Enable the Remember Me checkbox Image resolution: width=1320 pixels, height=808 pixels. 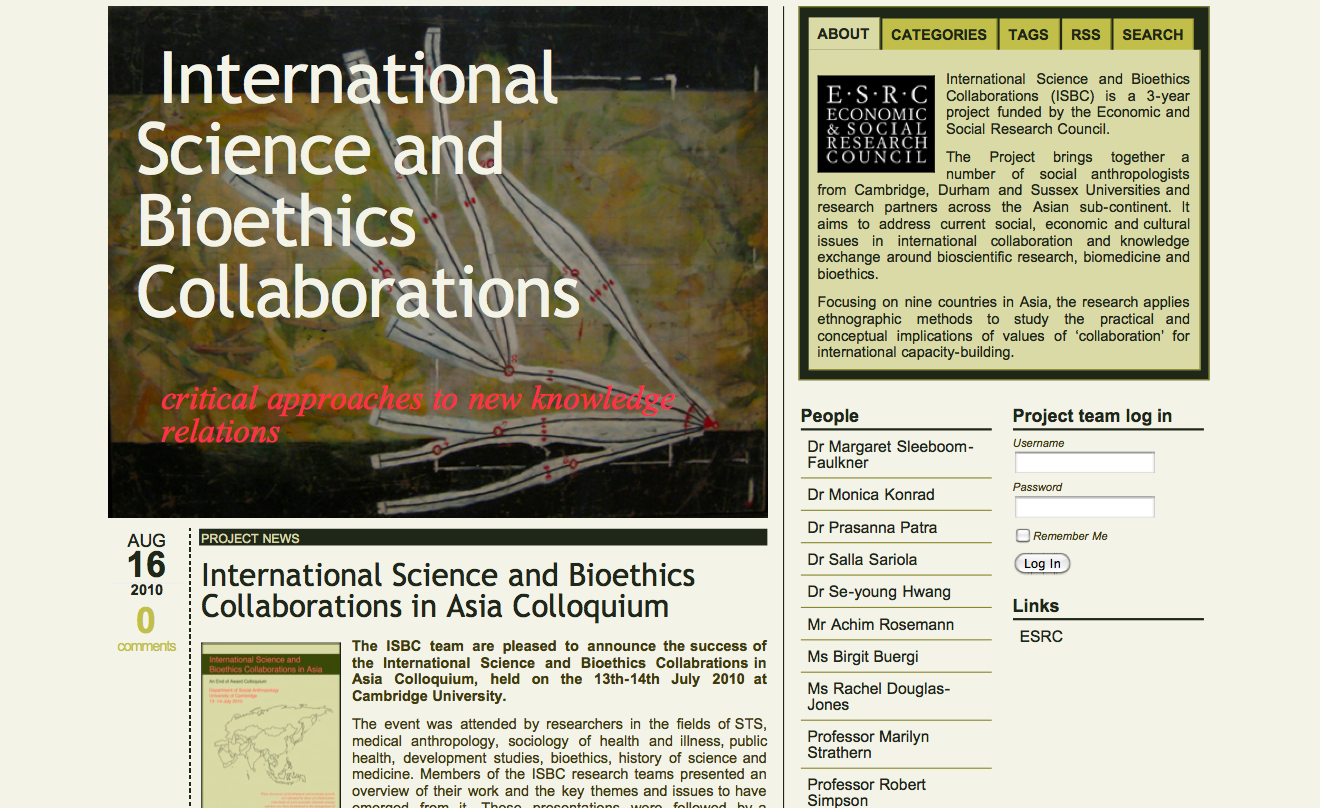click(1022, 536)
